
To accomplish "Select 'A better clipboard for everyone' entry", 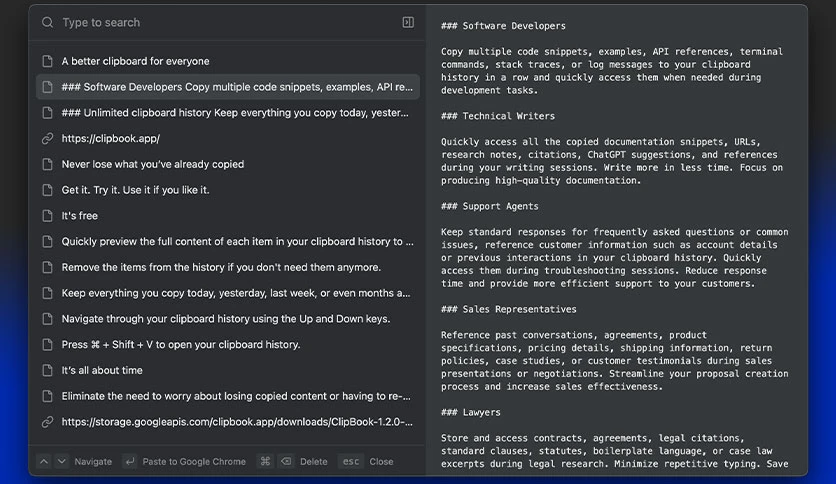I will [x=228, y=61].
